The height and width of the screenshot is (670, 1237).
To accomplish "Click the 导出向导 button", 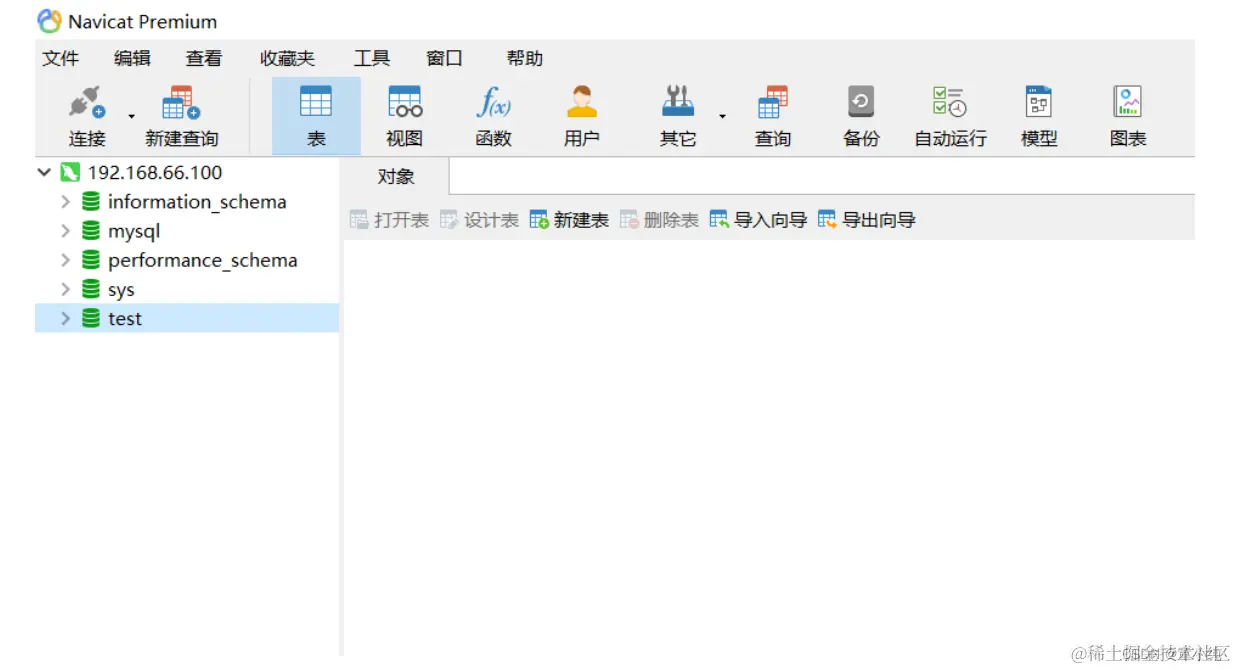I will point(866,220).
